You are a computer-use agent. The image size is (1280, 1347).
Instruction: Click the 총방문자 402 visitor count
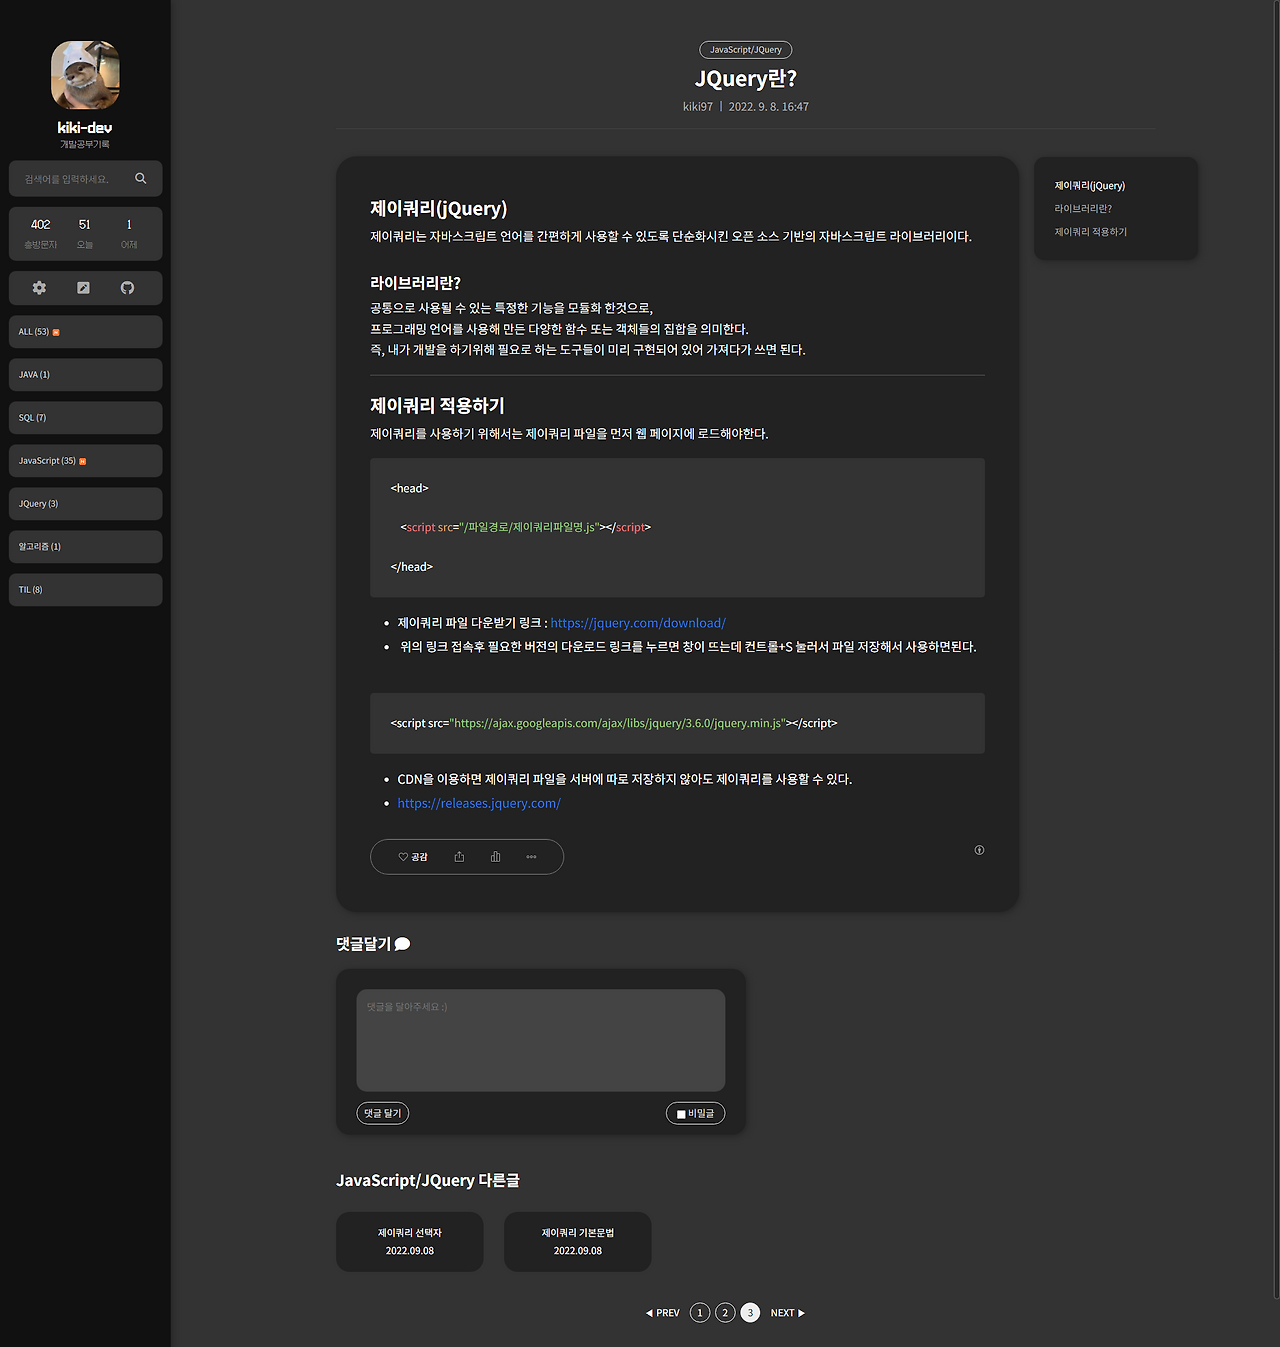[41, 233]
